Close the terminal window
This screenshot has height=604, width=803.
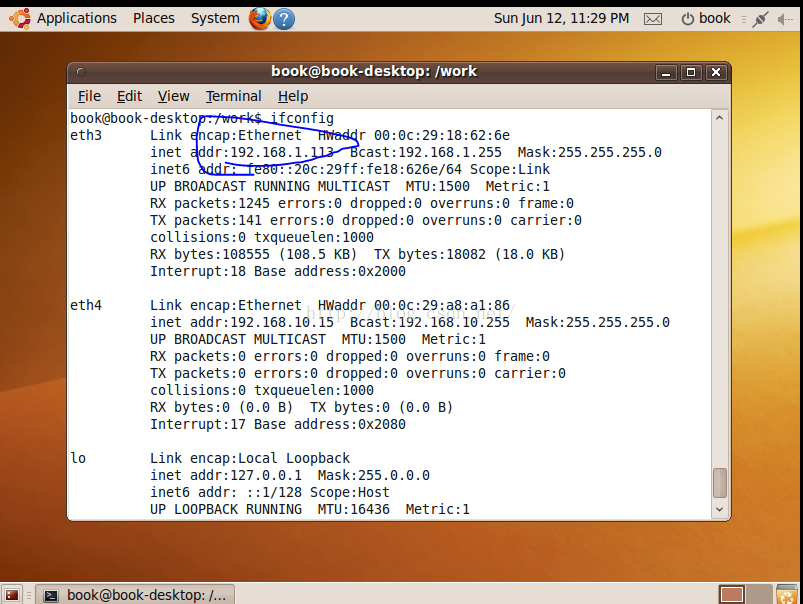click(x=716, y=72)
